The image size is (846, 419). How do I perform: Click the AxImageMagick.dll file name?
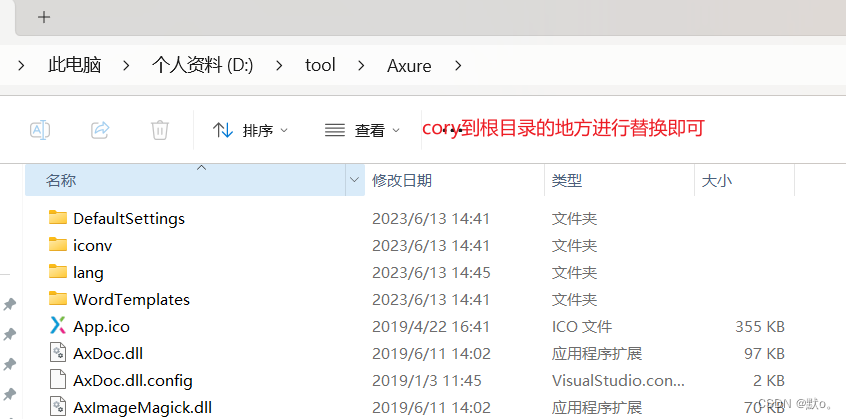142,407
